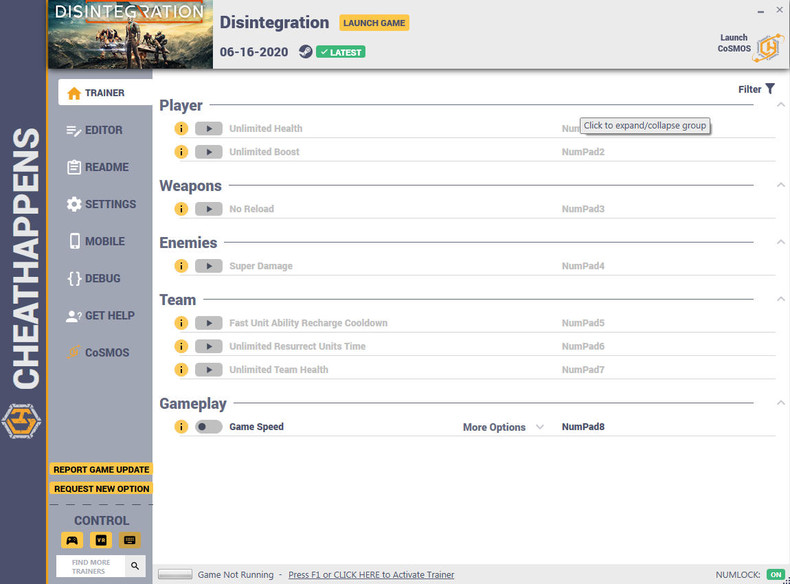Click link to activate trainer
The width and height of the screenshot is (790, 584).
[371, 574]
